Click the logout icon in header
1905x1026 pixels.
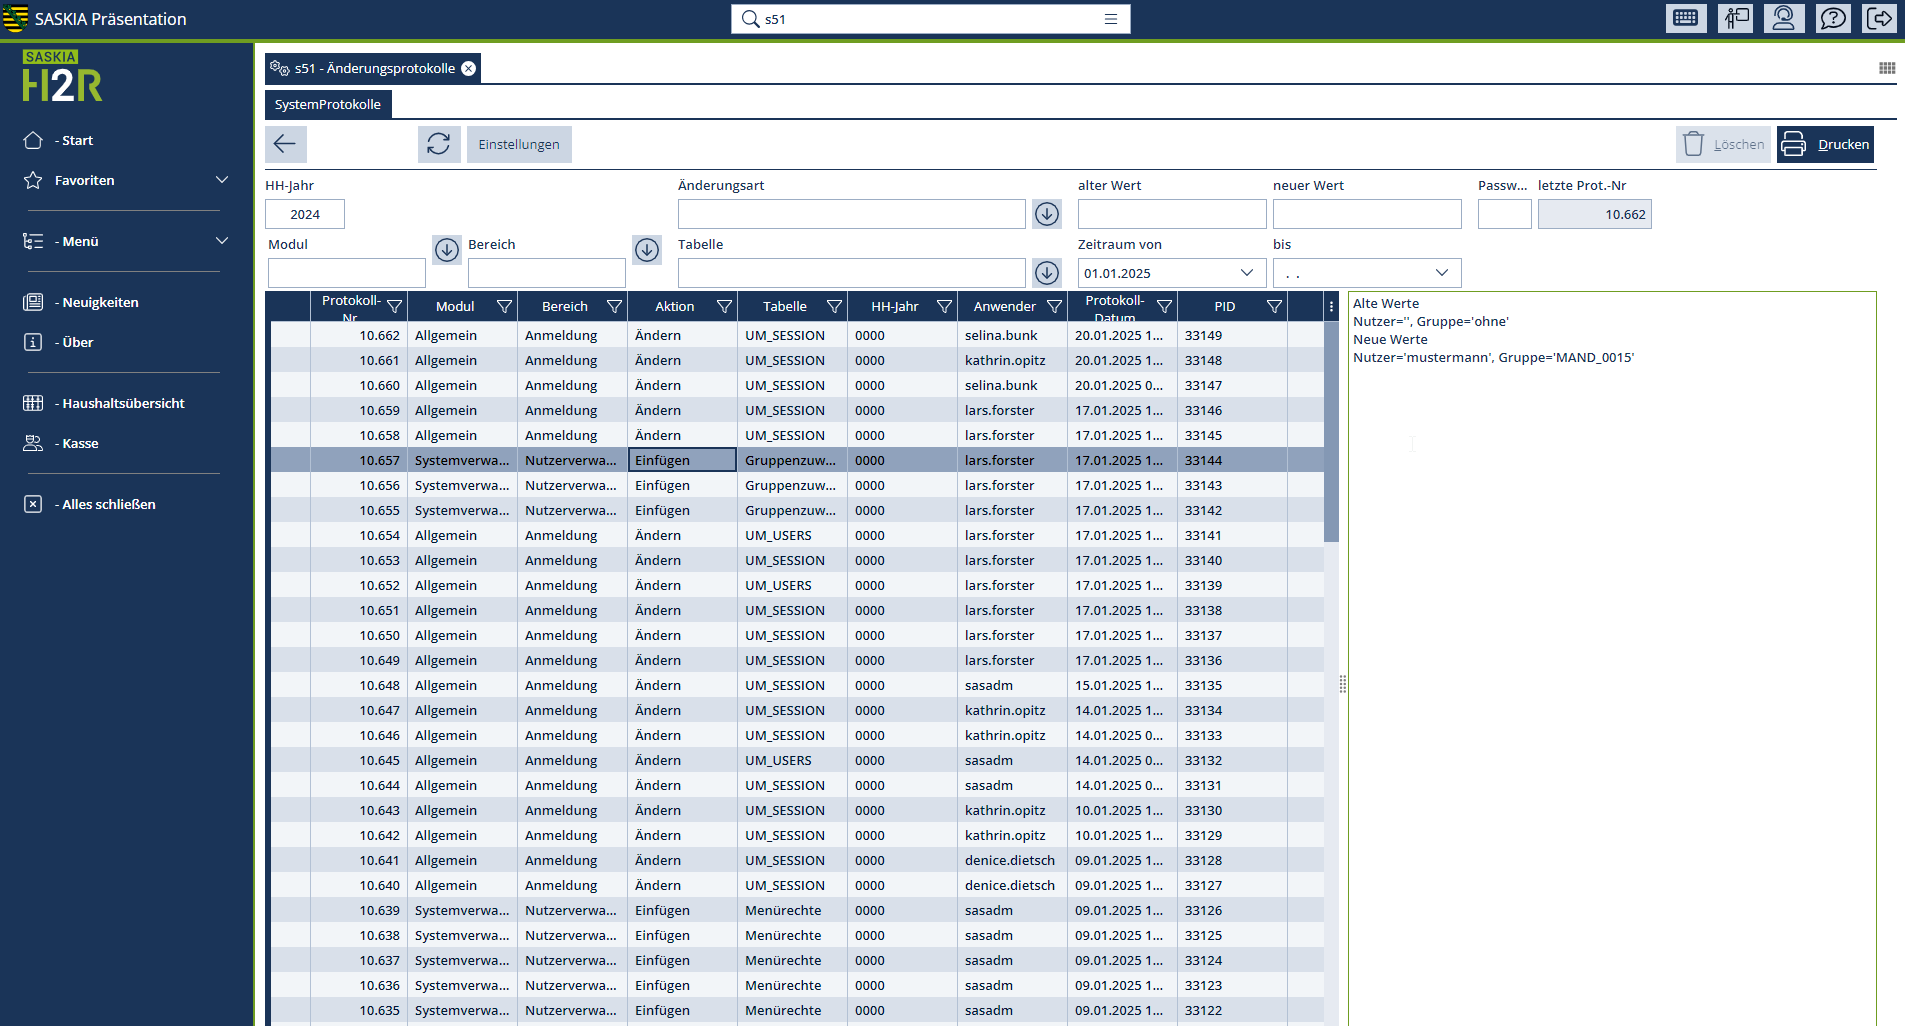point(1880,18)
